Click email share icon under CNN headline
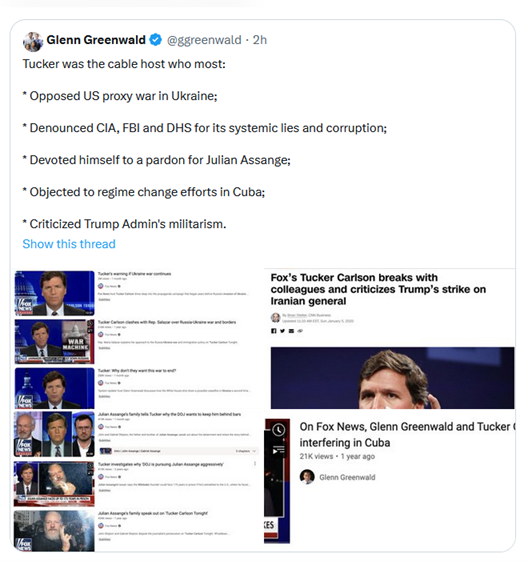Image resolution: width=528 pixels, height=562 pixels. click(291, 331)
